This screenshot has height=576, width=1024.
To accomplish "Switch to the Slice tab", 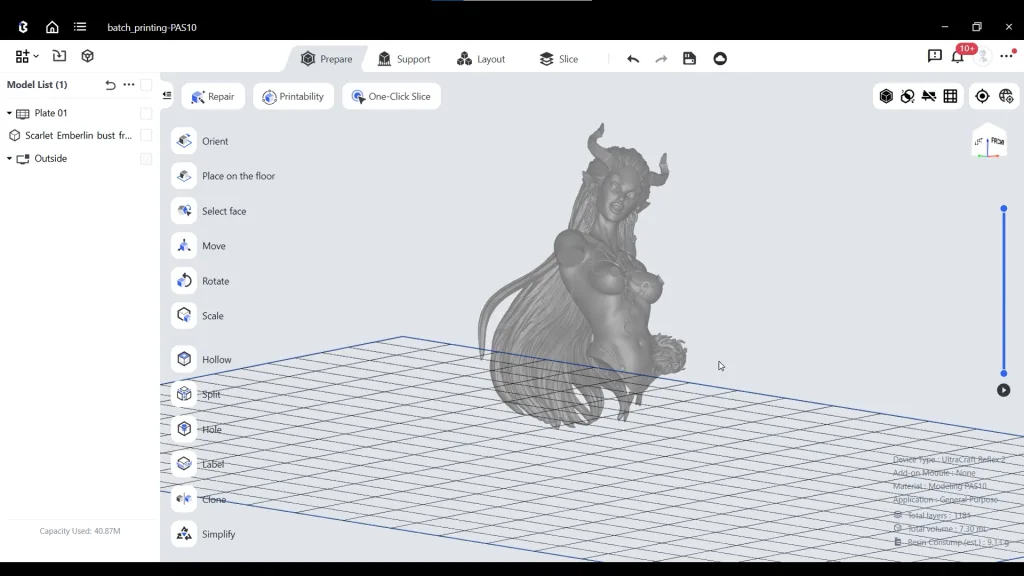I will click(559, 59).
